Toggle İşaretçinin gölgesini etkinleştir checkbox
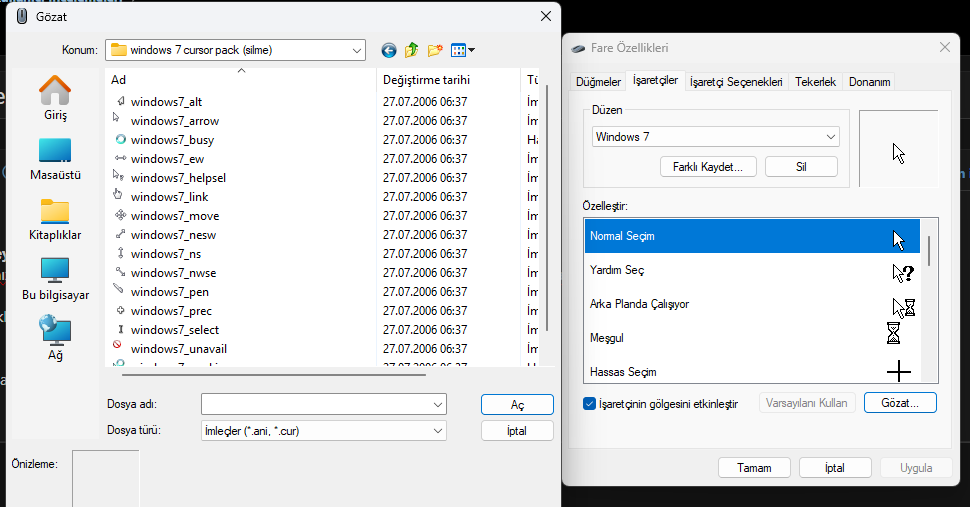Viewport: 970px width, 507px height. tap(590, 404)
